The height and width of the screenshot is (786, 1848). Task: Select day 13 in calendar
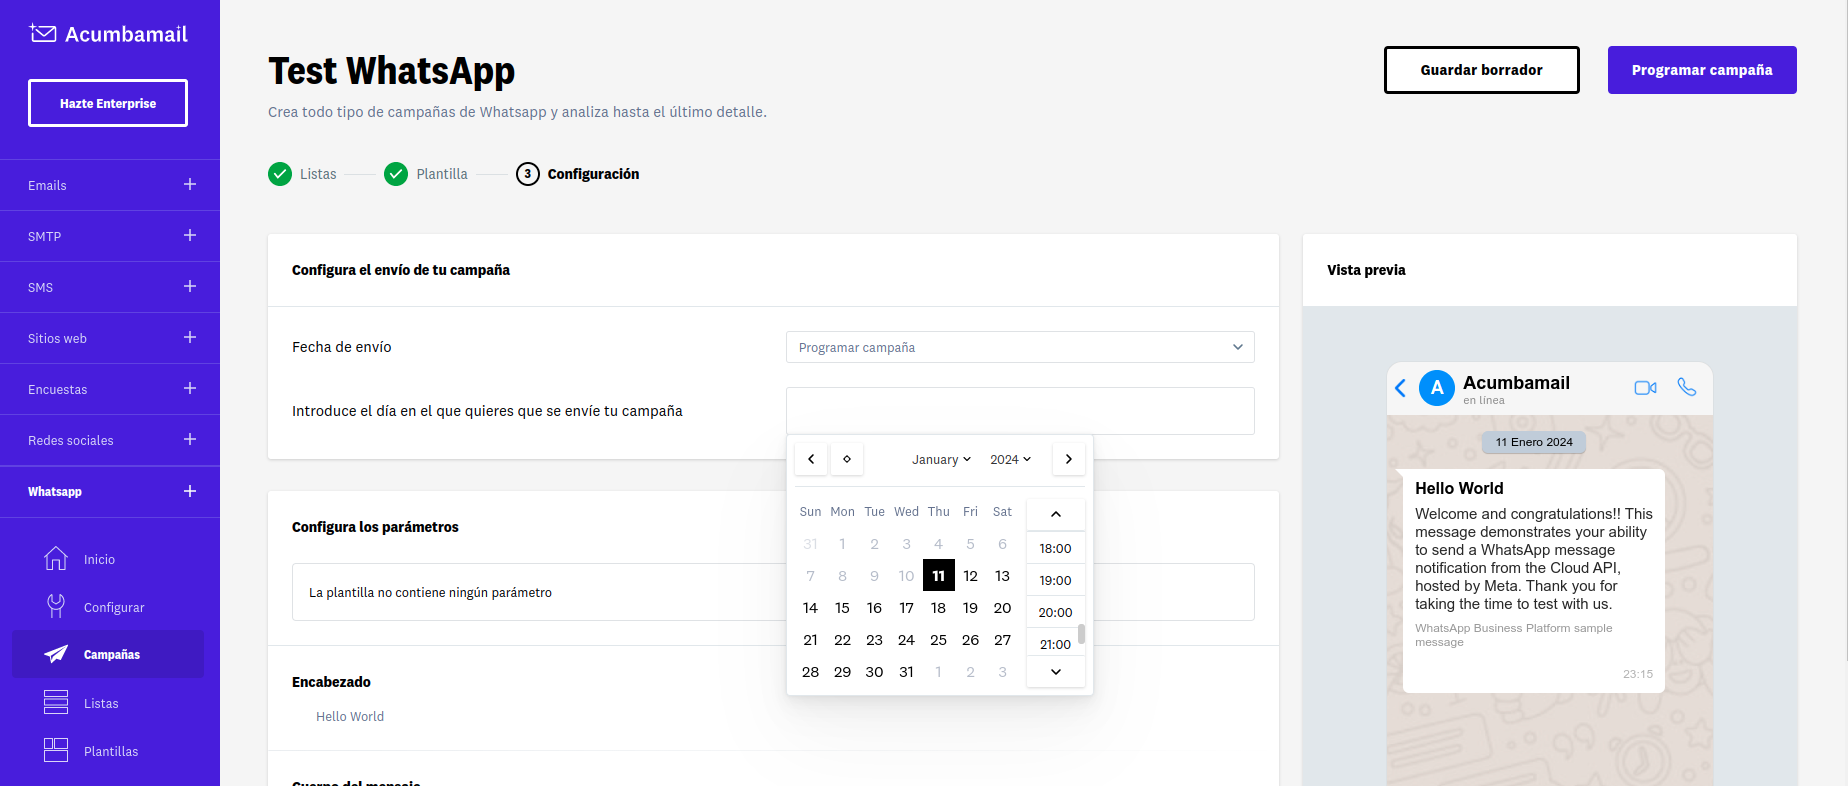[1003, 575]
